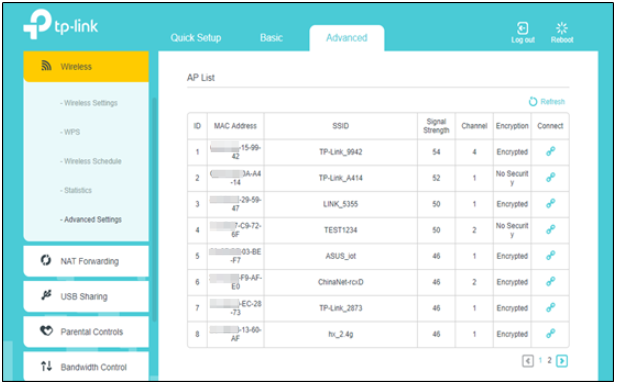Viewport: 617px width, 385px height.
Task: Open Wireless Schedule submenu item
Action: (x=91, y=161)
